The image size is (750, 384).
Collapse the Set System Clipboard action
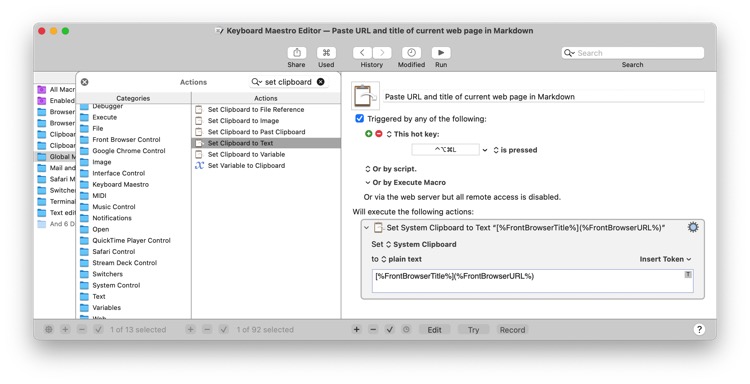366,228
